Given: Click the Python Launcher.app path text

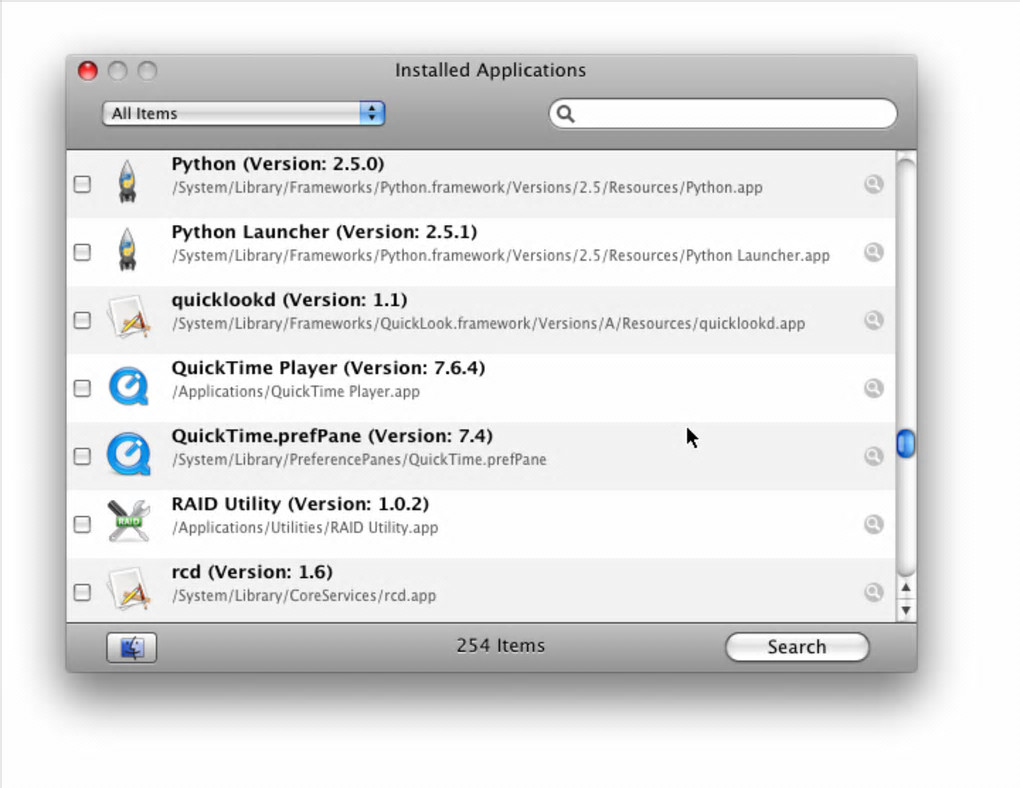Looking at the screenshot, I should coord(501,256).
